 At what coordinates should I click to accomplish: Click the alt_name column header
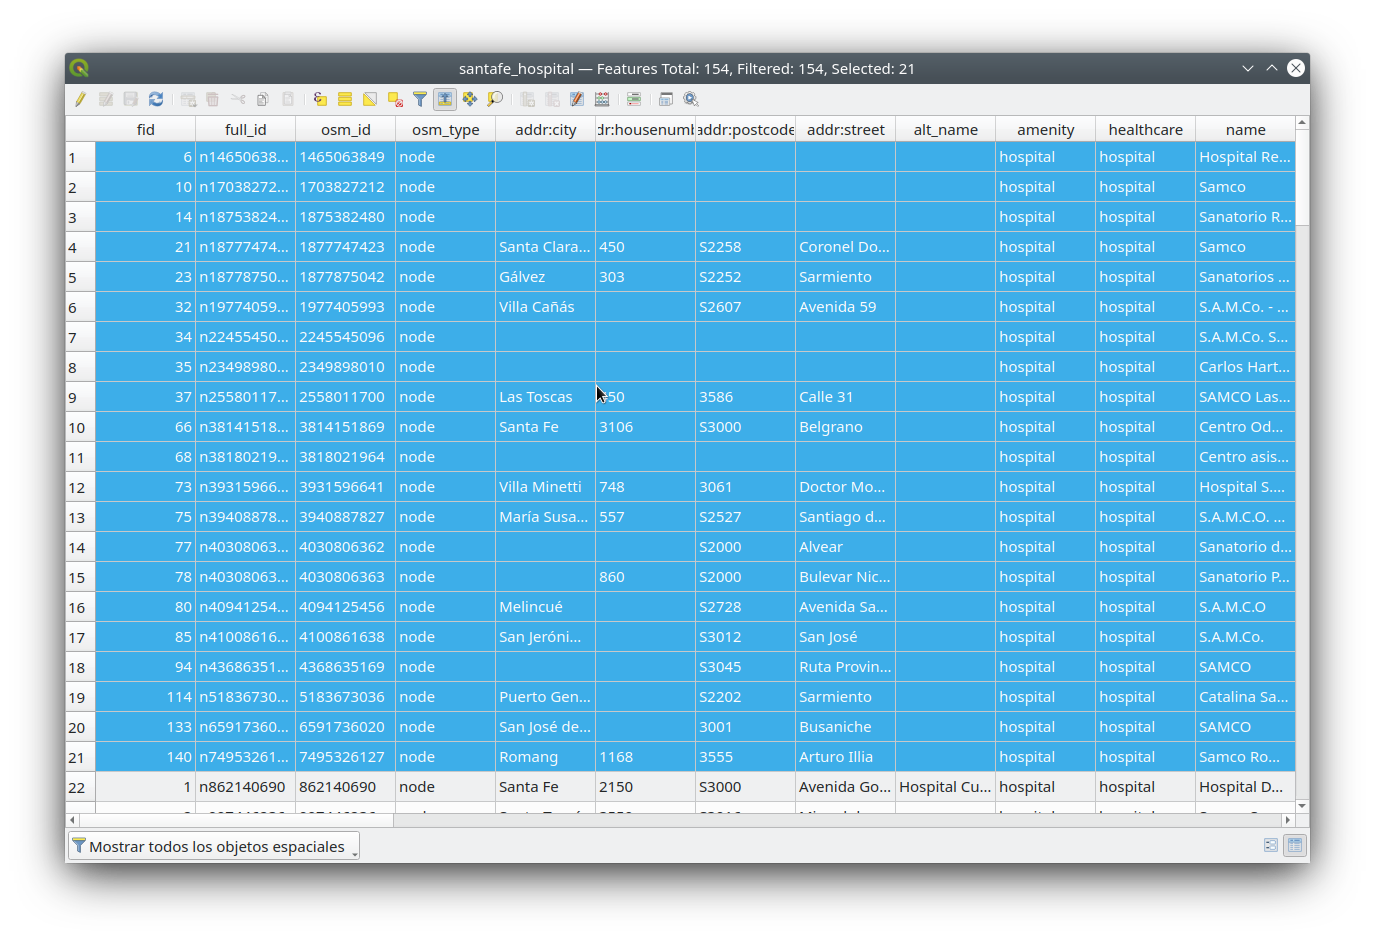pos(946,129)
